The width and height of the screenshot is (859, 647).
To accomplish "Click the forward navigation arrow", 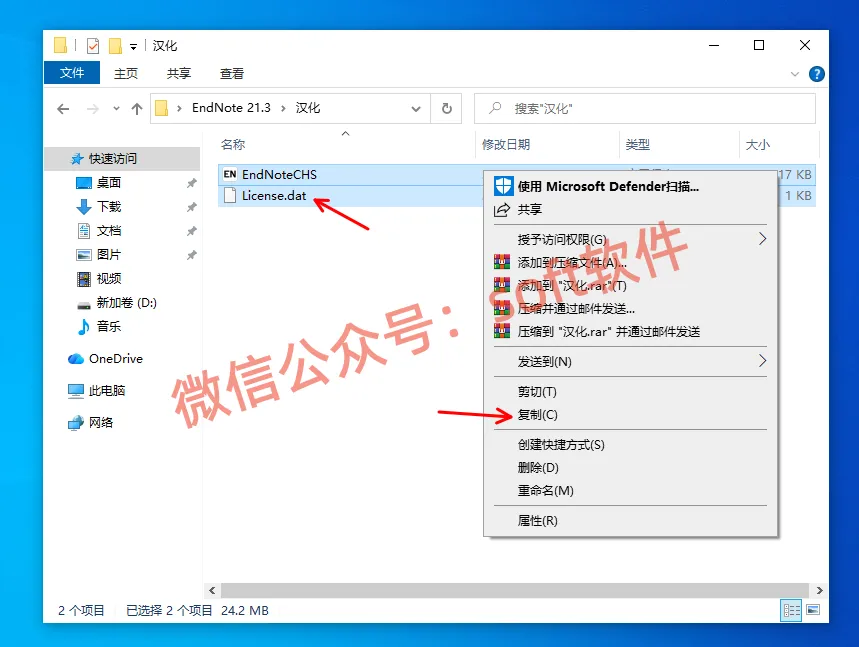I will pyautogui.click(x=93, y=109).
